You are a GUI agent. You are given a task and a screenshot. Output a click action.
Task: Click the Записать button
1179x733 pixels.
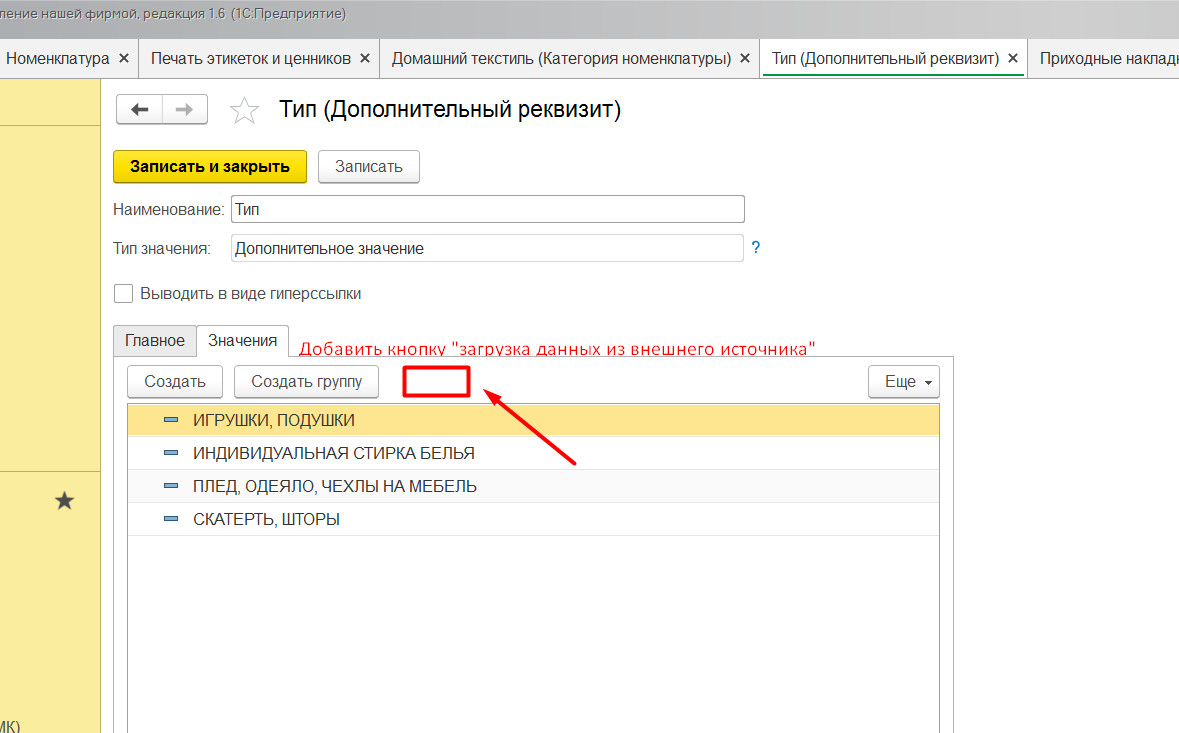(x=368, y=167)
